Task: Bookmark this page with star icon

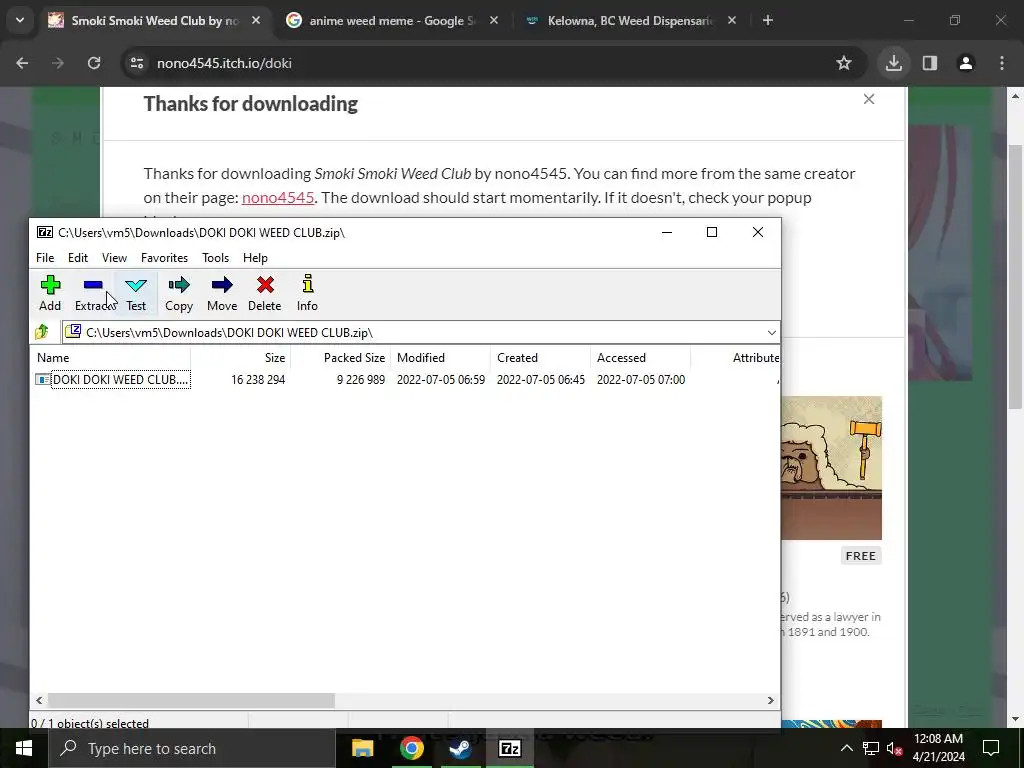Action: click(844, 63)
